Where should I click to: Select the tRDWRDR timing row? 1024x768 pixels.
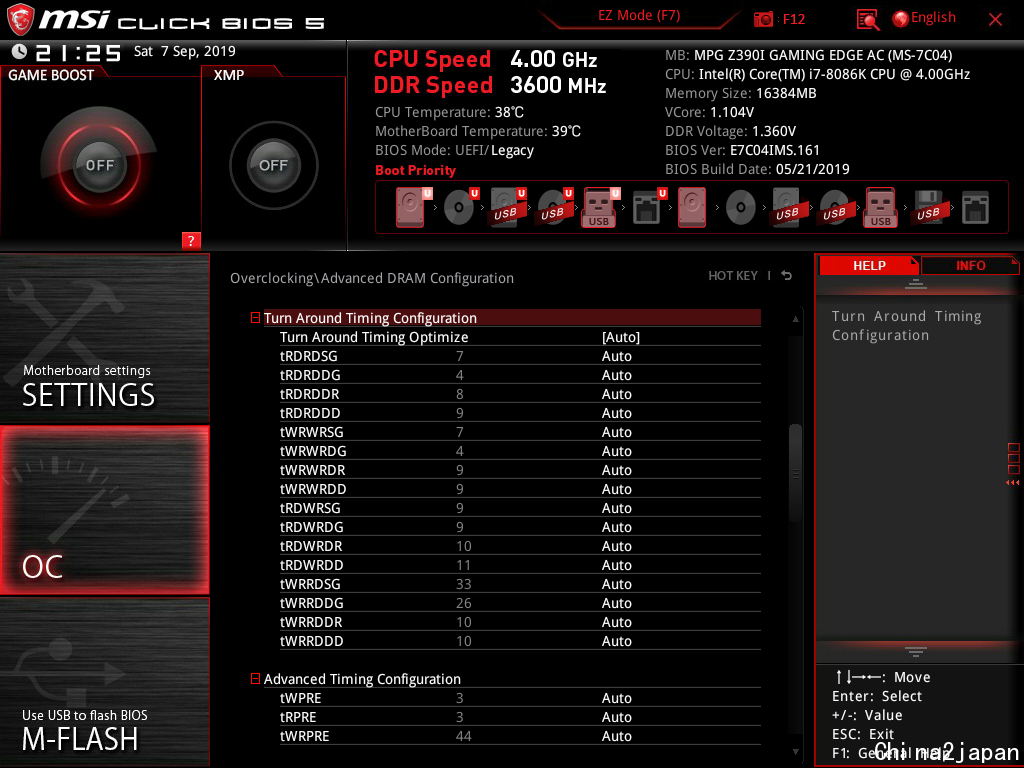[520, 545]
